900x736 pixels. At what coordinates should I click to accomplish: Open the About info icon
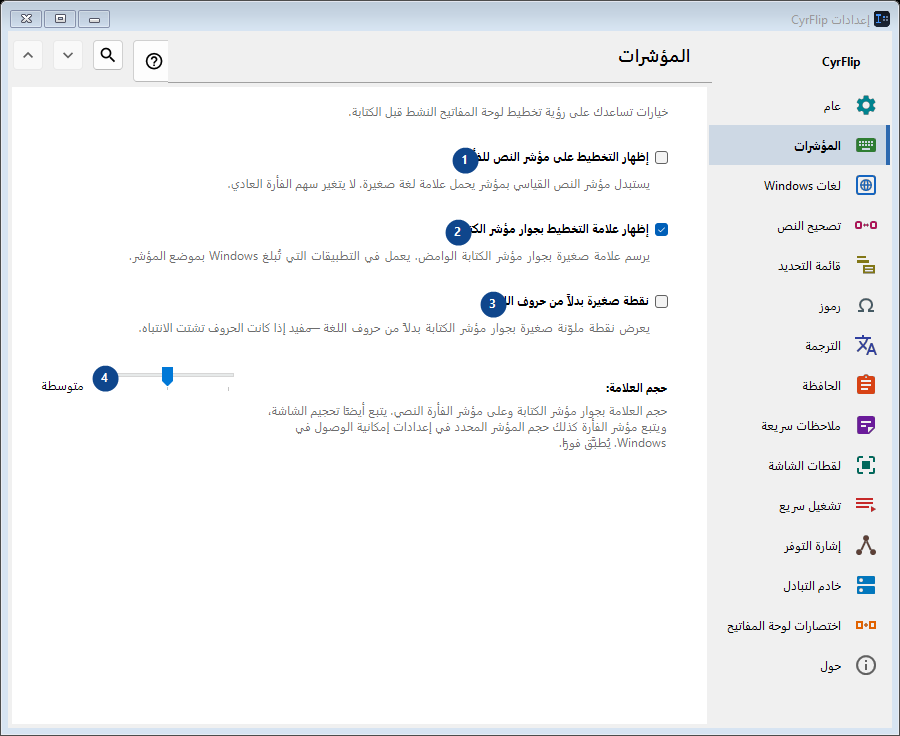pyautogui.click(x=866, y=665)
